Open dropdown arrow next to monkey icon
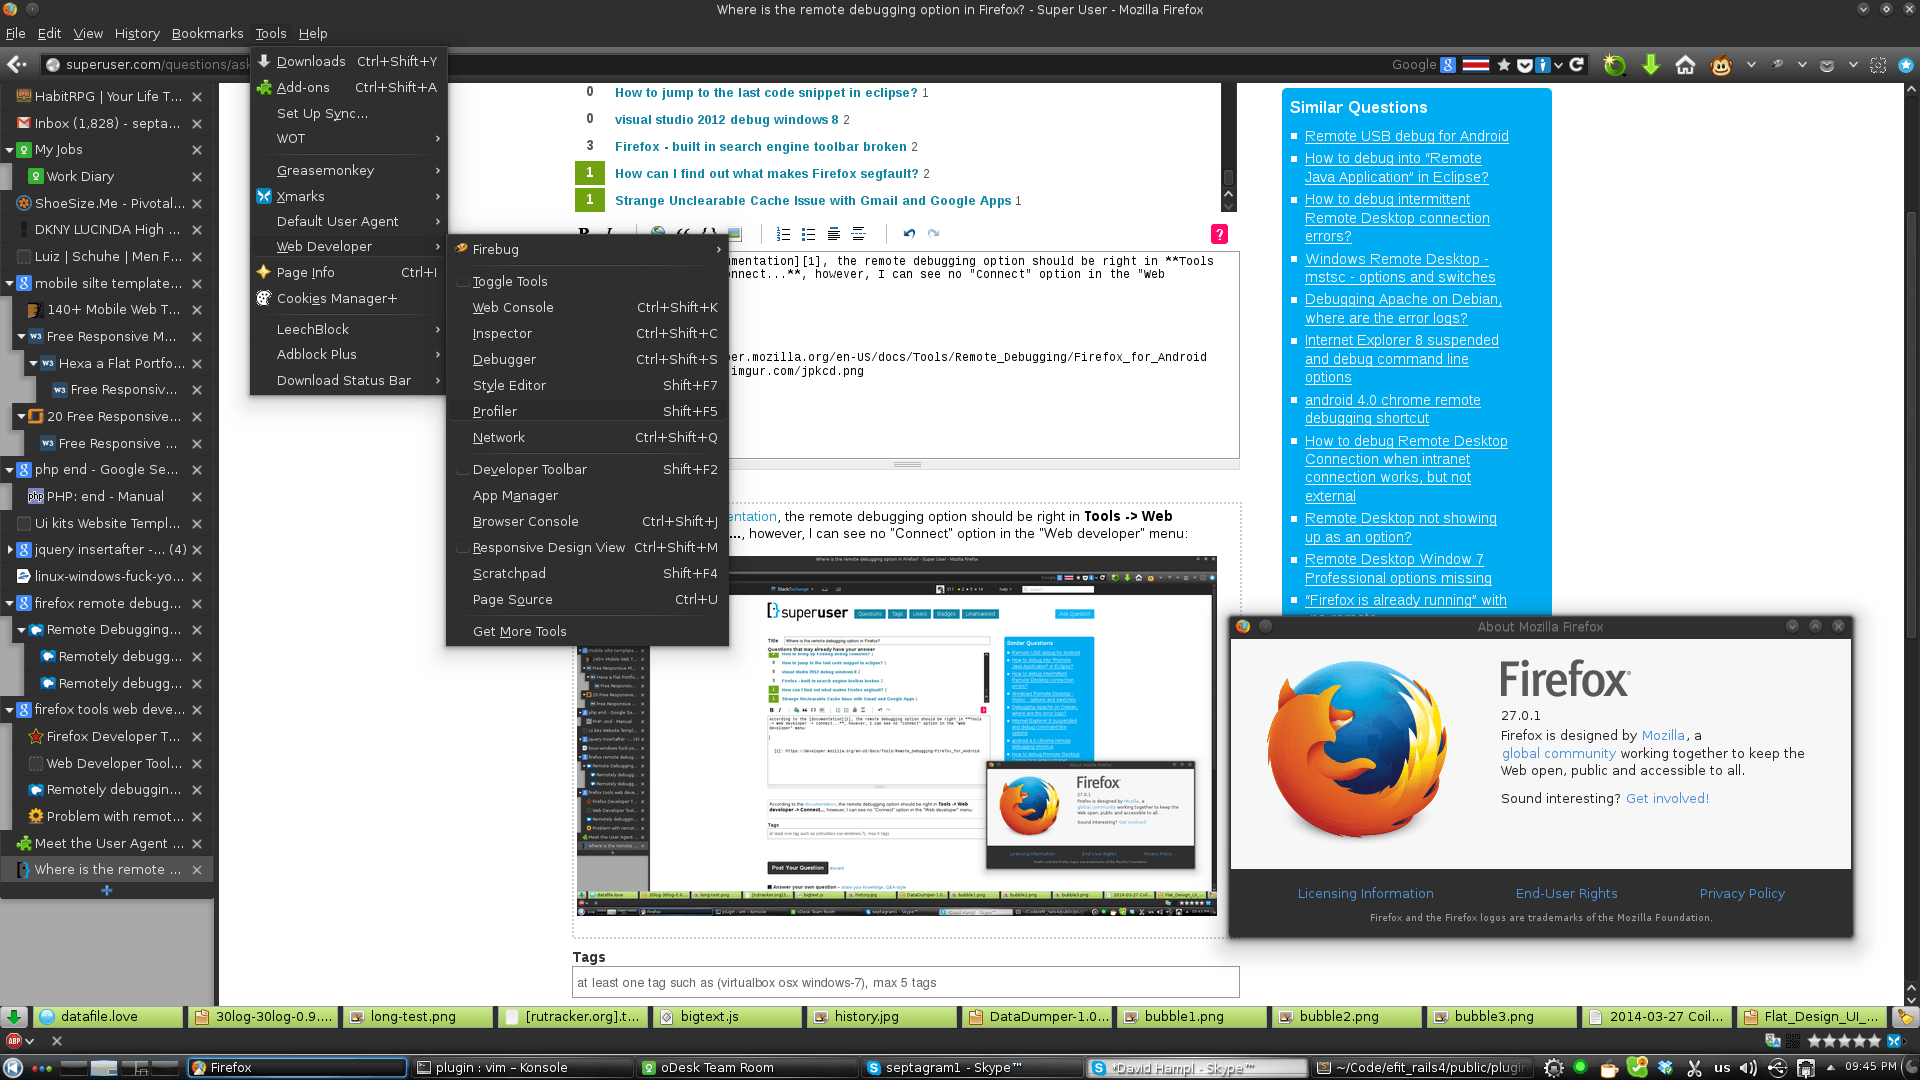1920x1080 pixels. pos(1751,65)
